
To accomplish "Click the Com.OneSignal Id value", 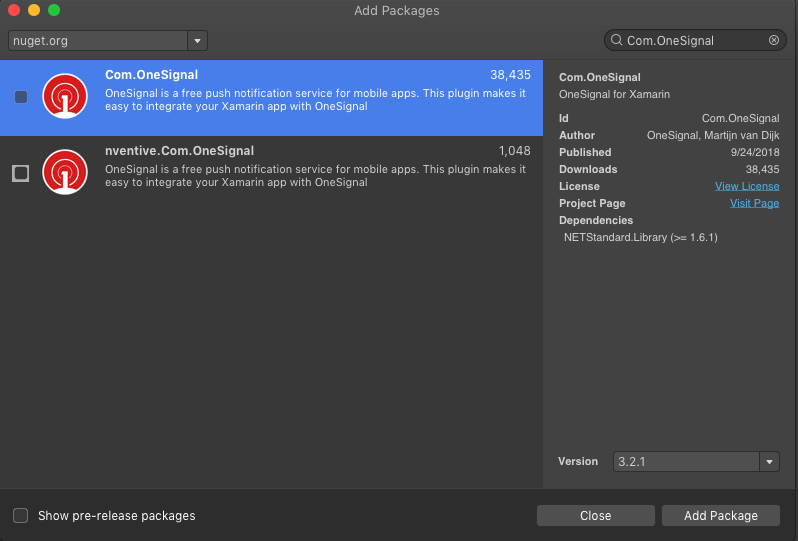I will [x=740, y=118].
